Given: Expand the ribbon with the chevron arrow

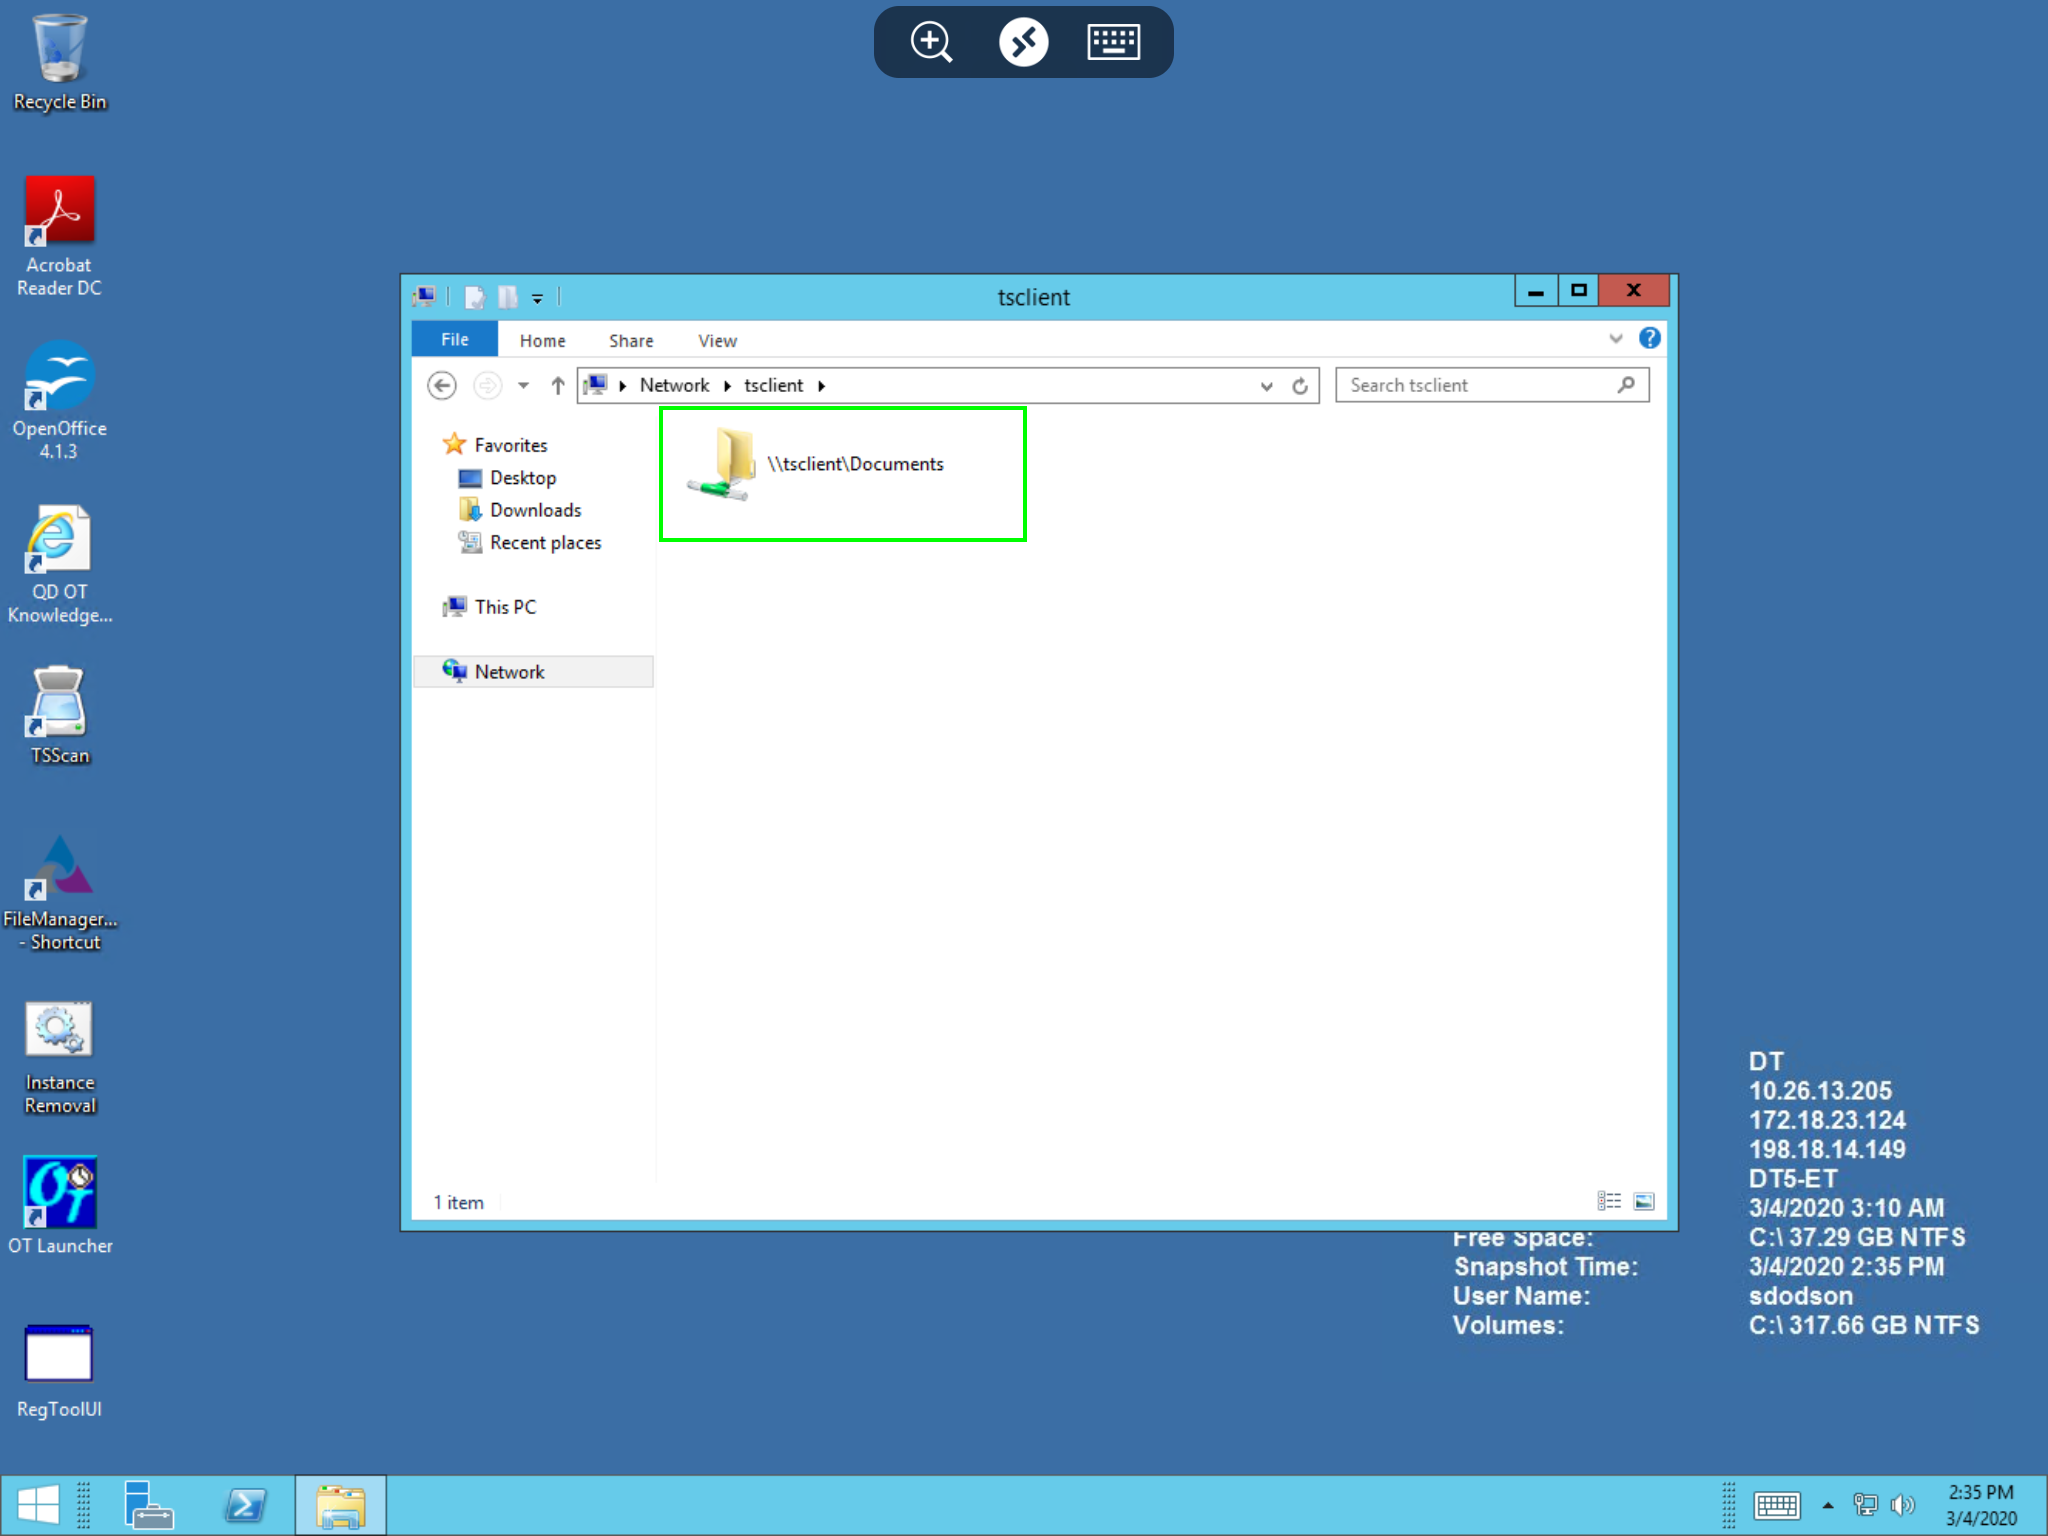Looking at the screenshot, I should click(1615, 339).
